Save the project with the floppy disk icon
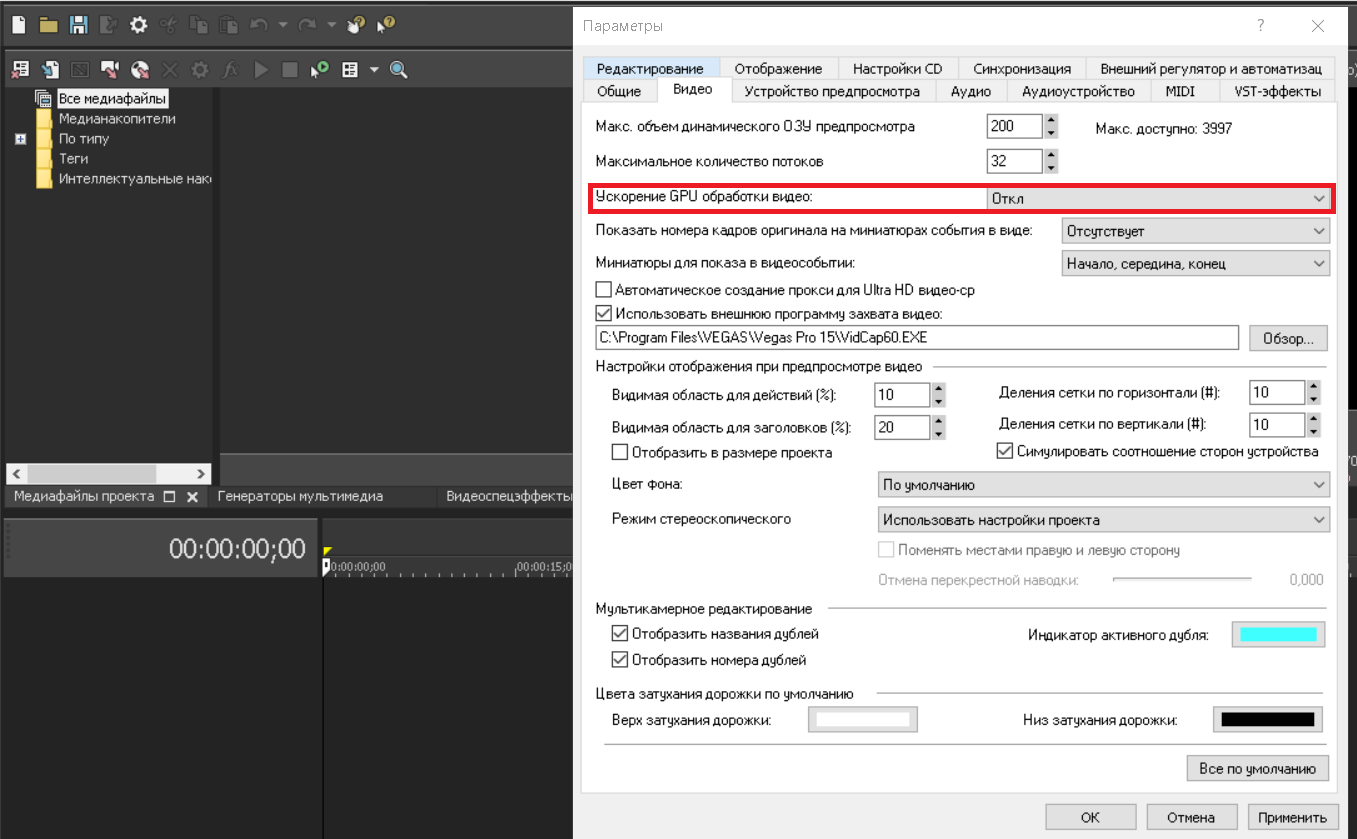Screen dimensions: 1357x839 click(78, 24)
